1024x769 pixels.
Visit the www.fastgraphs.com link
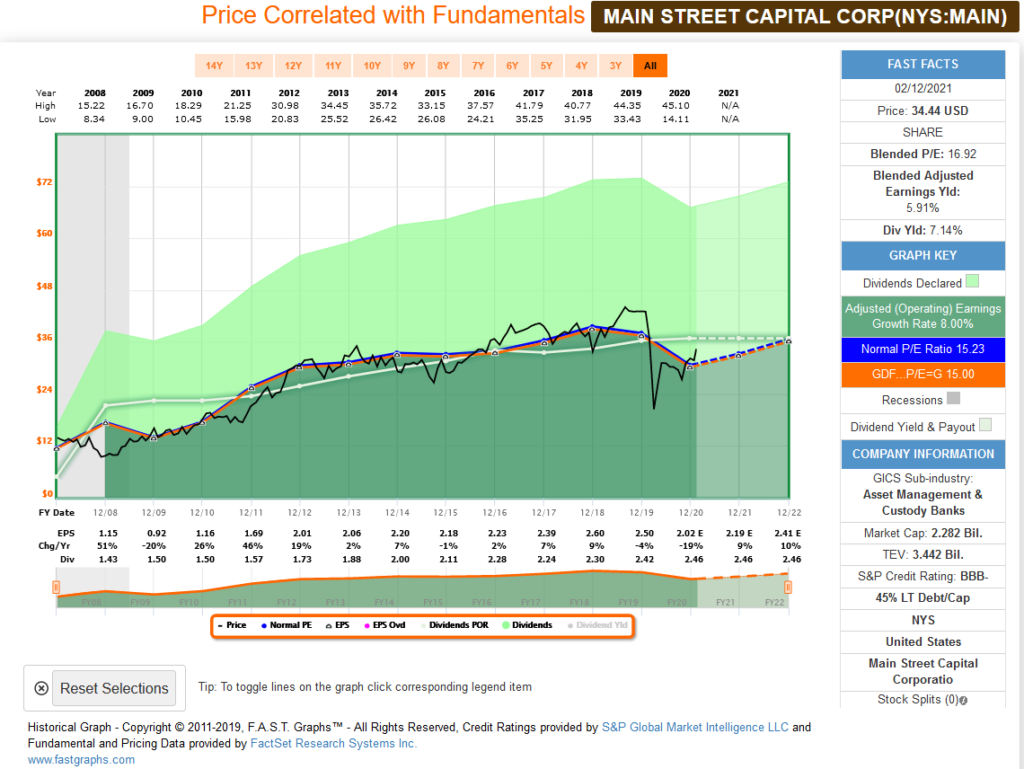coord(81,760)
